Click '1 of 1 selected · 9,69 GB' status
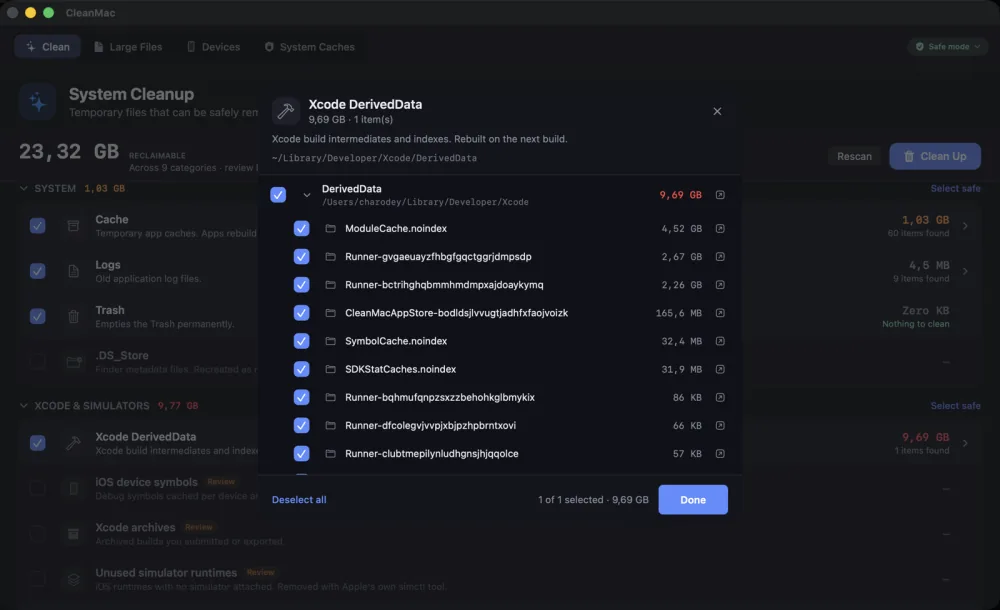The image size is (1000, 610). point(593,500)
